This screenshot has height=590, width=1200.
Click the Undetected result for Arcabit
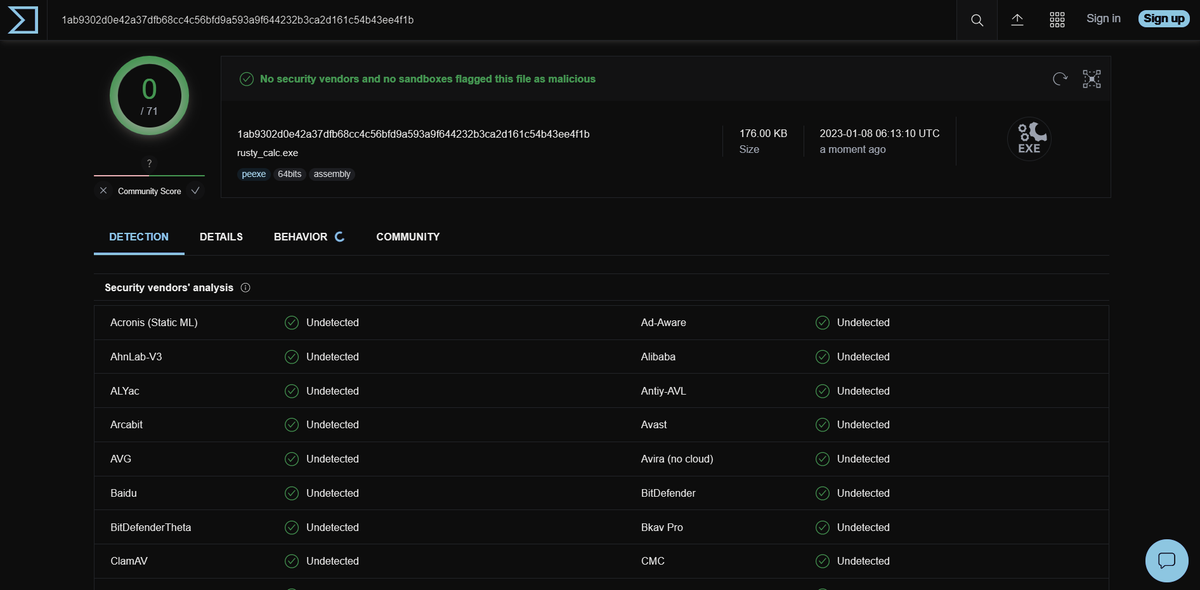[x=332, y=425]
